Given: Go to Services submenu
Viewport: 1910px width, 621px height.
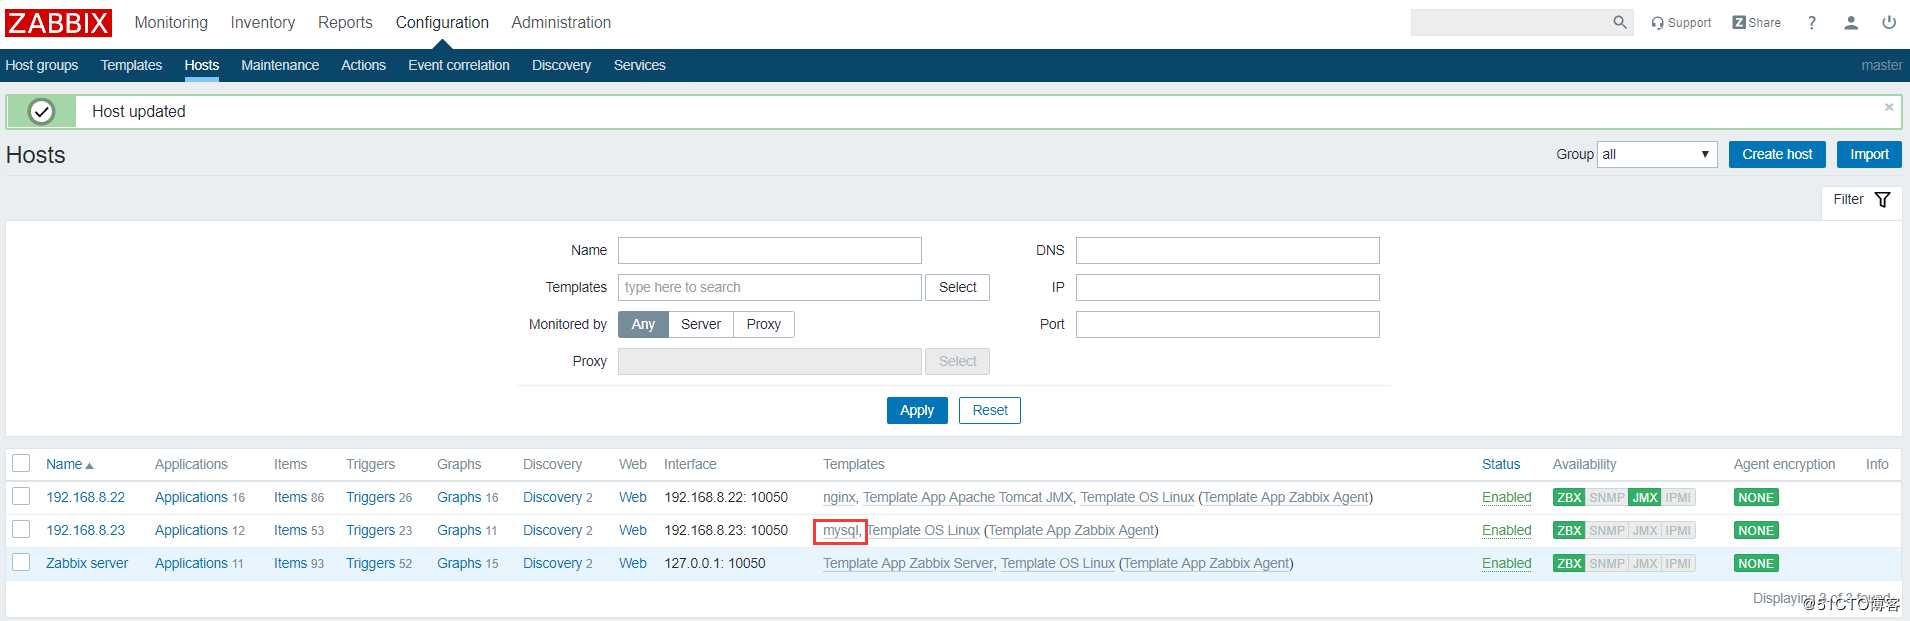Looking at the screenshot, I should tap(639, 65).
